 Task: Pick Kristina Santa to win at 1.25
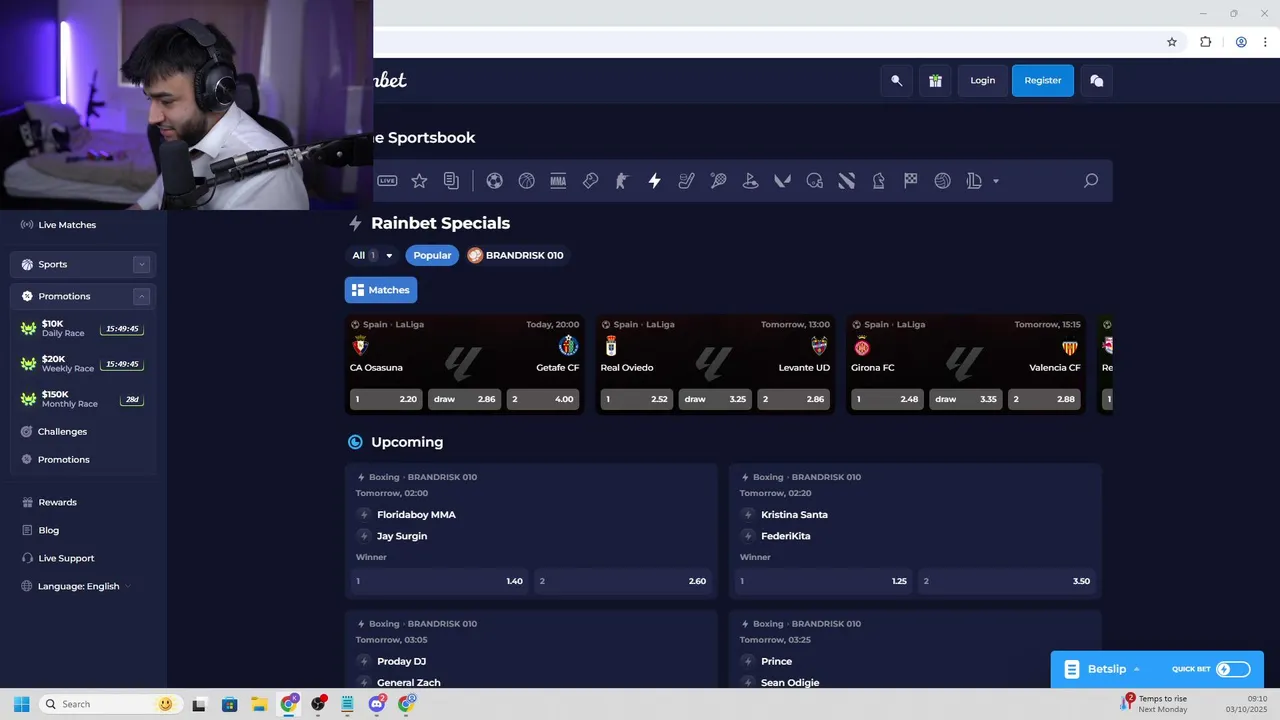pyautogui.click(x=823, y=581)
